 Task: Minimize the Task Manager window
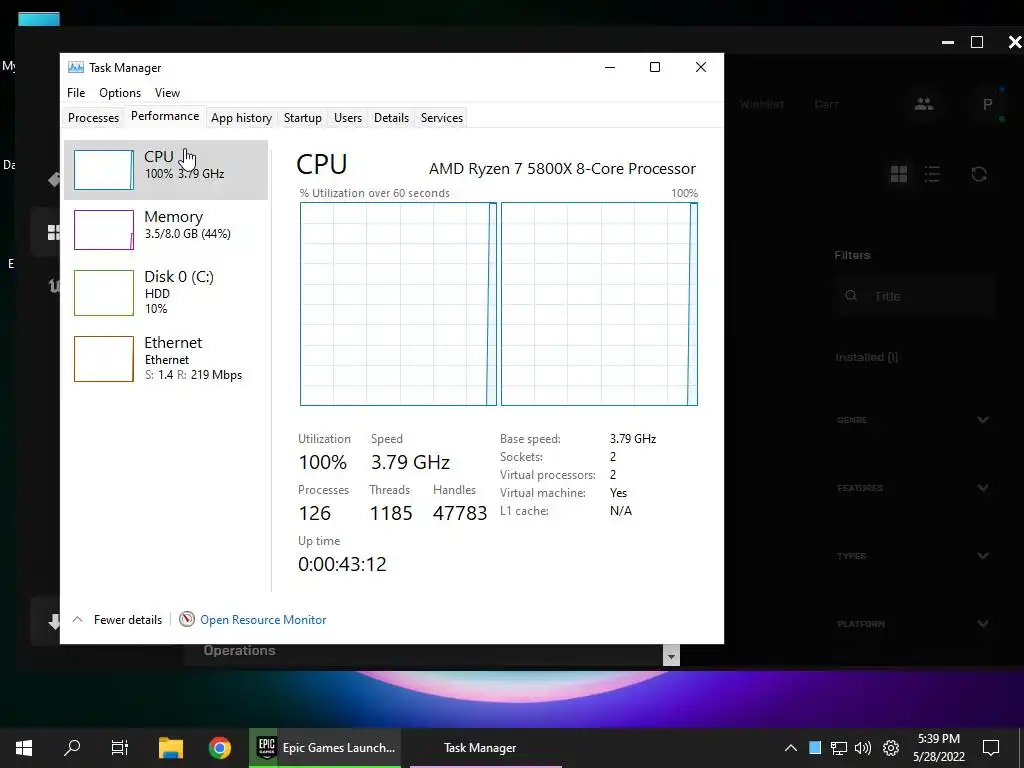pyautogui.click(x=610, y=67)
